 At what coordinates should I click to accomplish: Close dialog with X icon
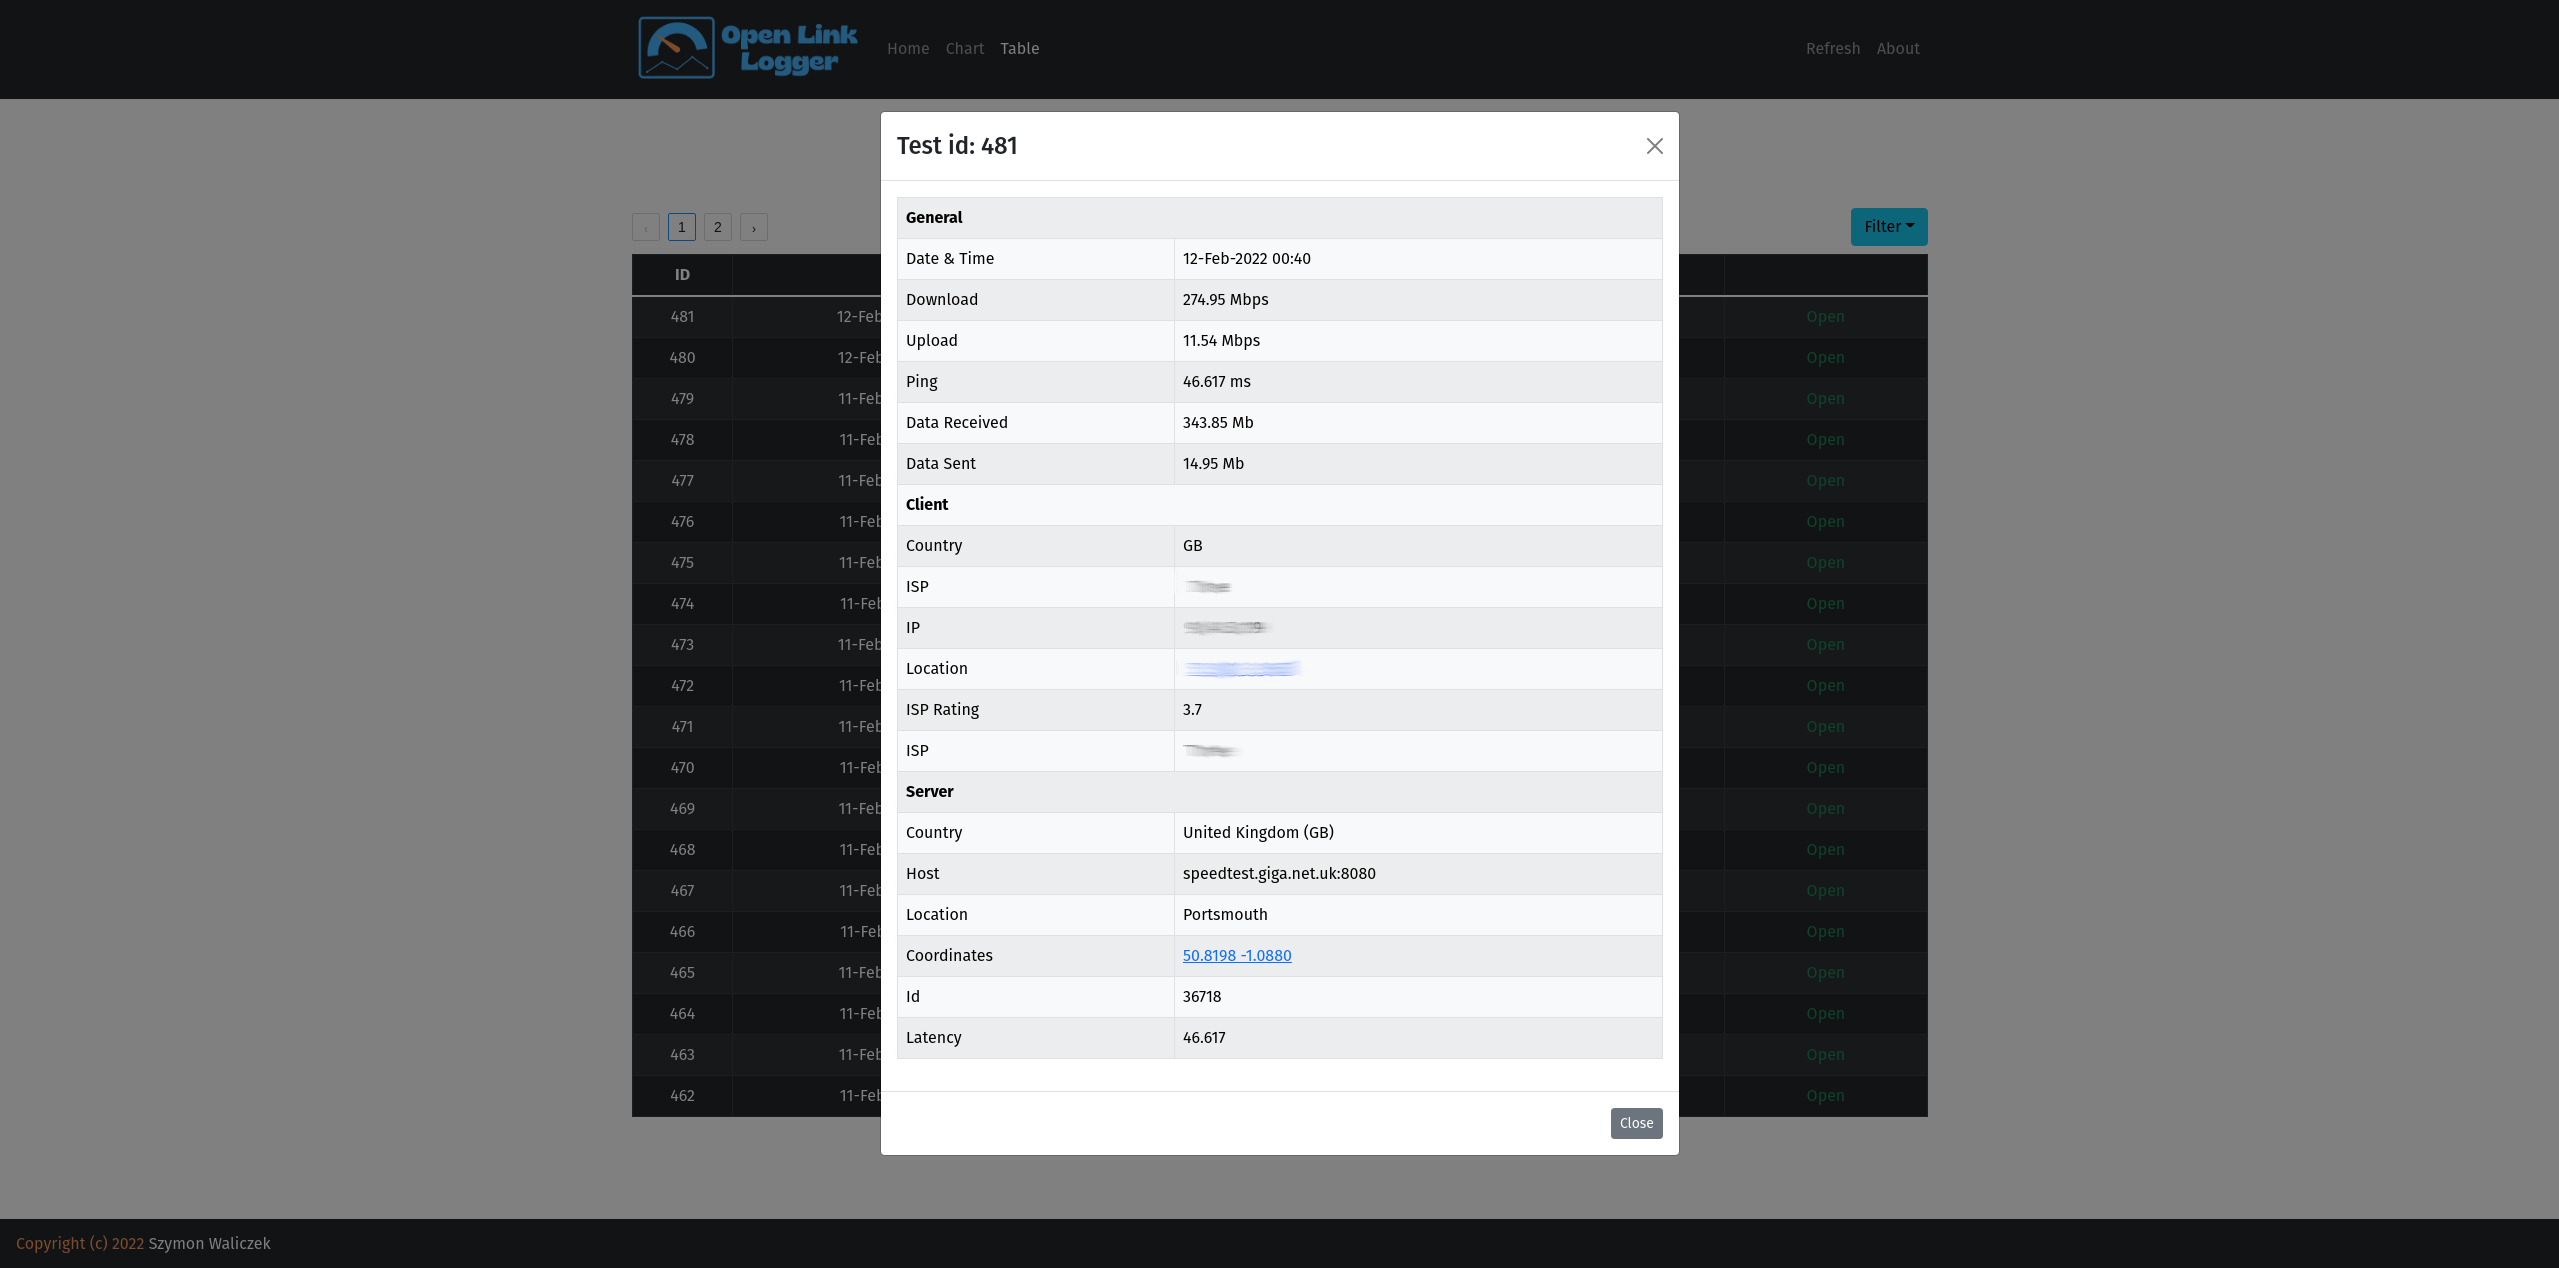[1654, 146]
